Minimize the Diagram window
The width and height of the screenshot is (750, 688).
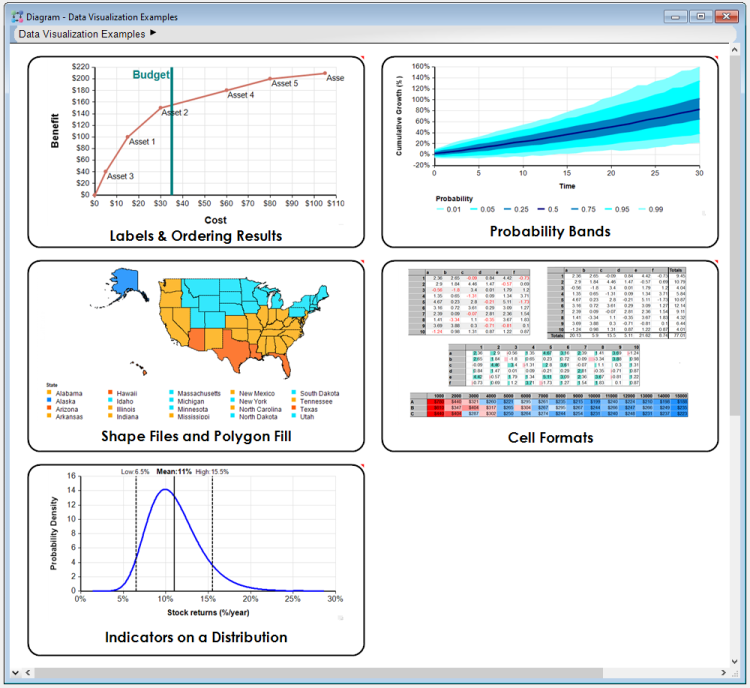(675, 16)
